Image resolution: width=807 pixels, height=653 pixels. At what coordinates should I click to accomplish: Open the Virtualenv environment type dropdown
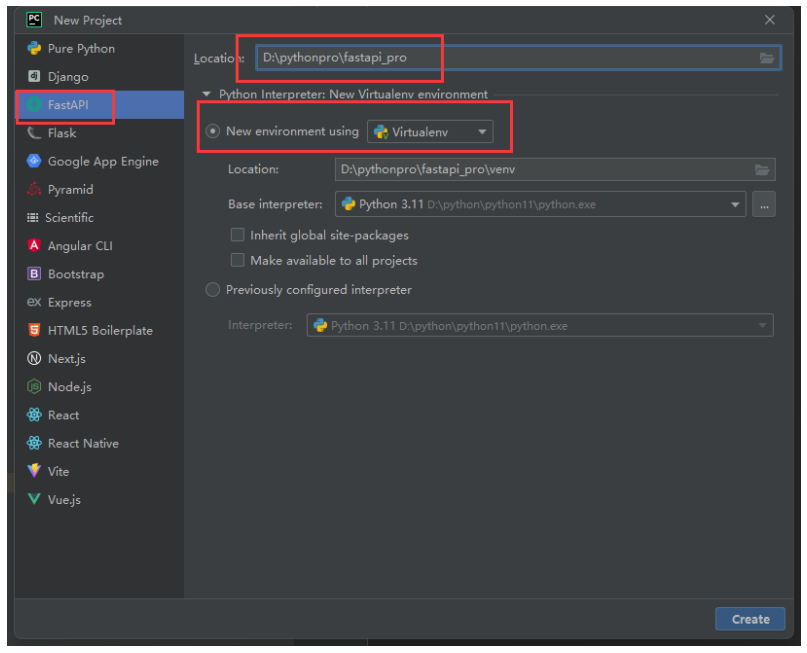(x=430, y=132)
